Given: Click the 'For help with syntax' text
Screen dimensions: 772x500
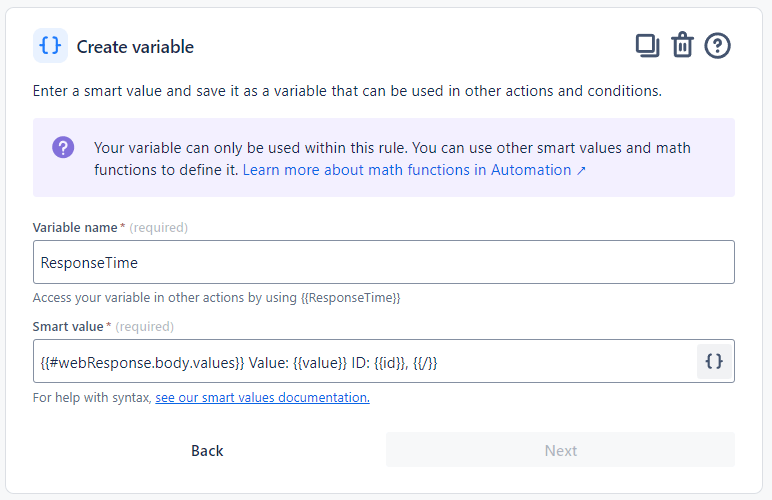Looking at the screenshot, I should 92,397.
